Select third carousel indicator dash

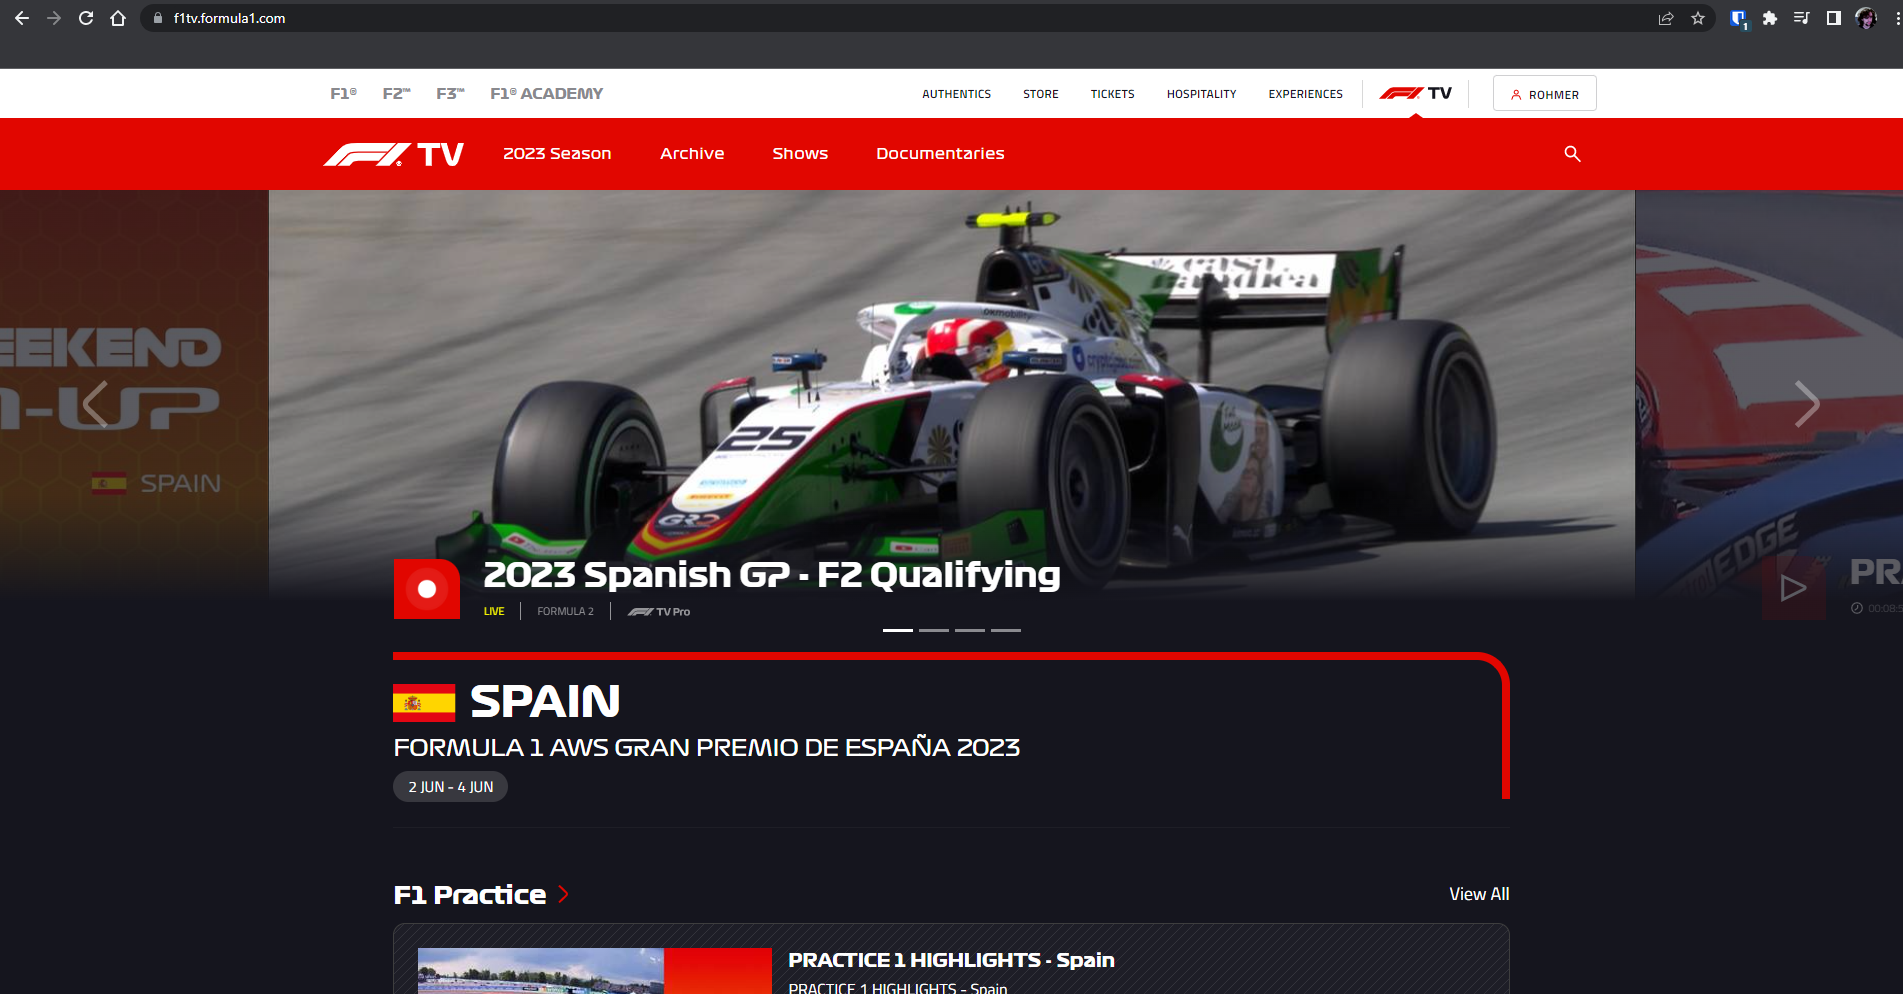click(x=970, y=630)
